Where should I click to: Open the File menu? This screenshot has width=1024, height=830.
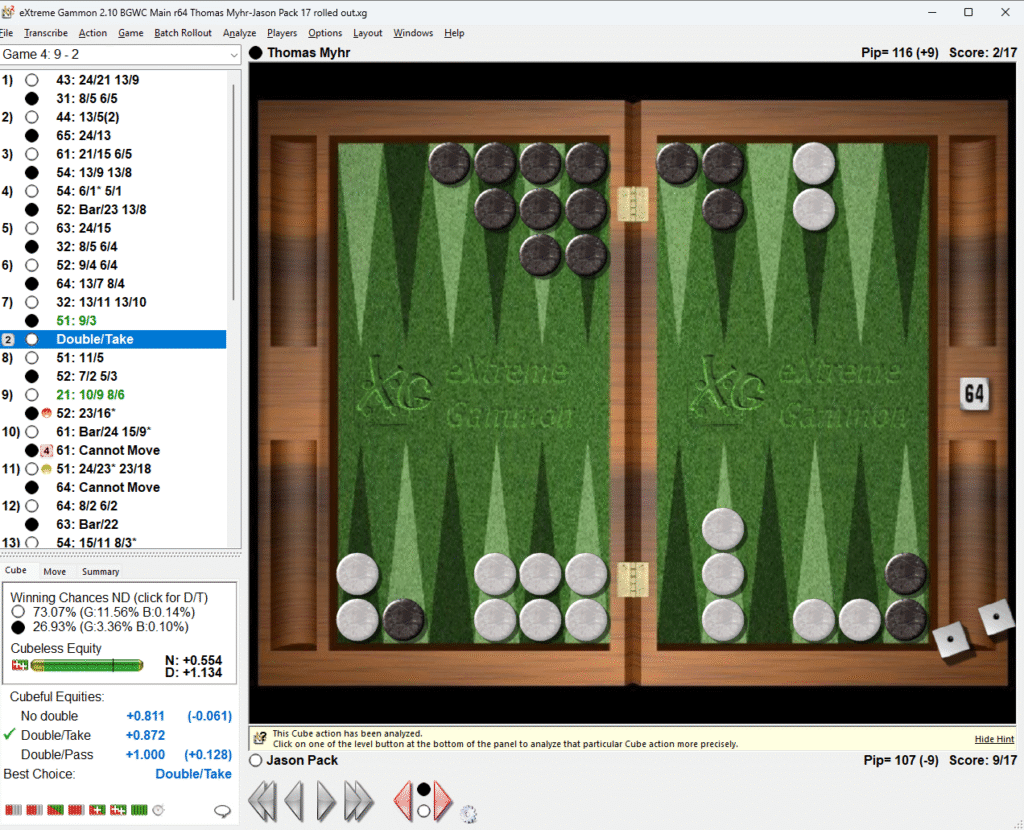pyautogui.click(x=7, y=33)
